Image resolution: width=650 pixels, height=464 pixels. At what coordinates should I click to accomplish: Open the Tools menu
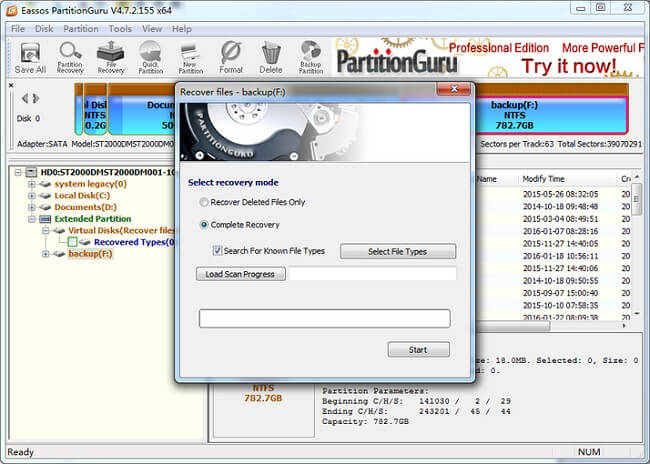120,29
